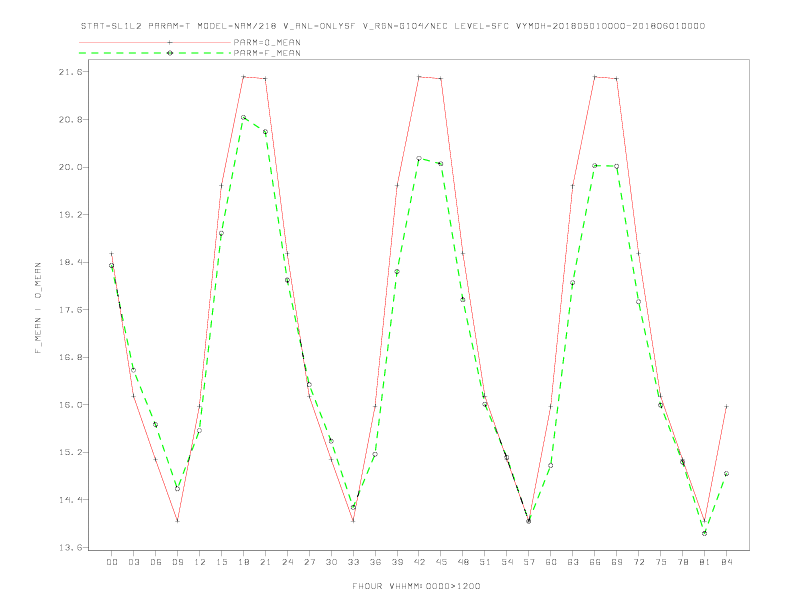Click the 57 forecast hour tick label
The height and width of the screenshot is (612, 792).
(529, 562)
